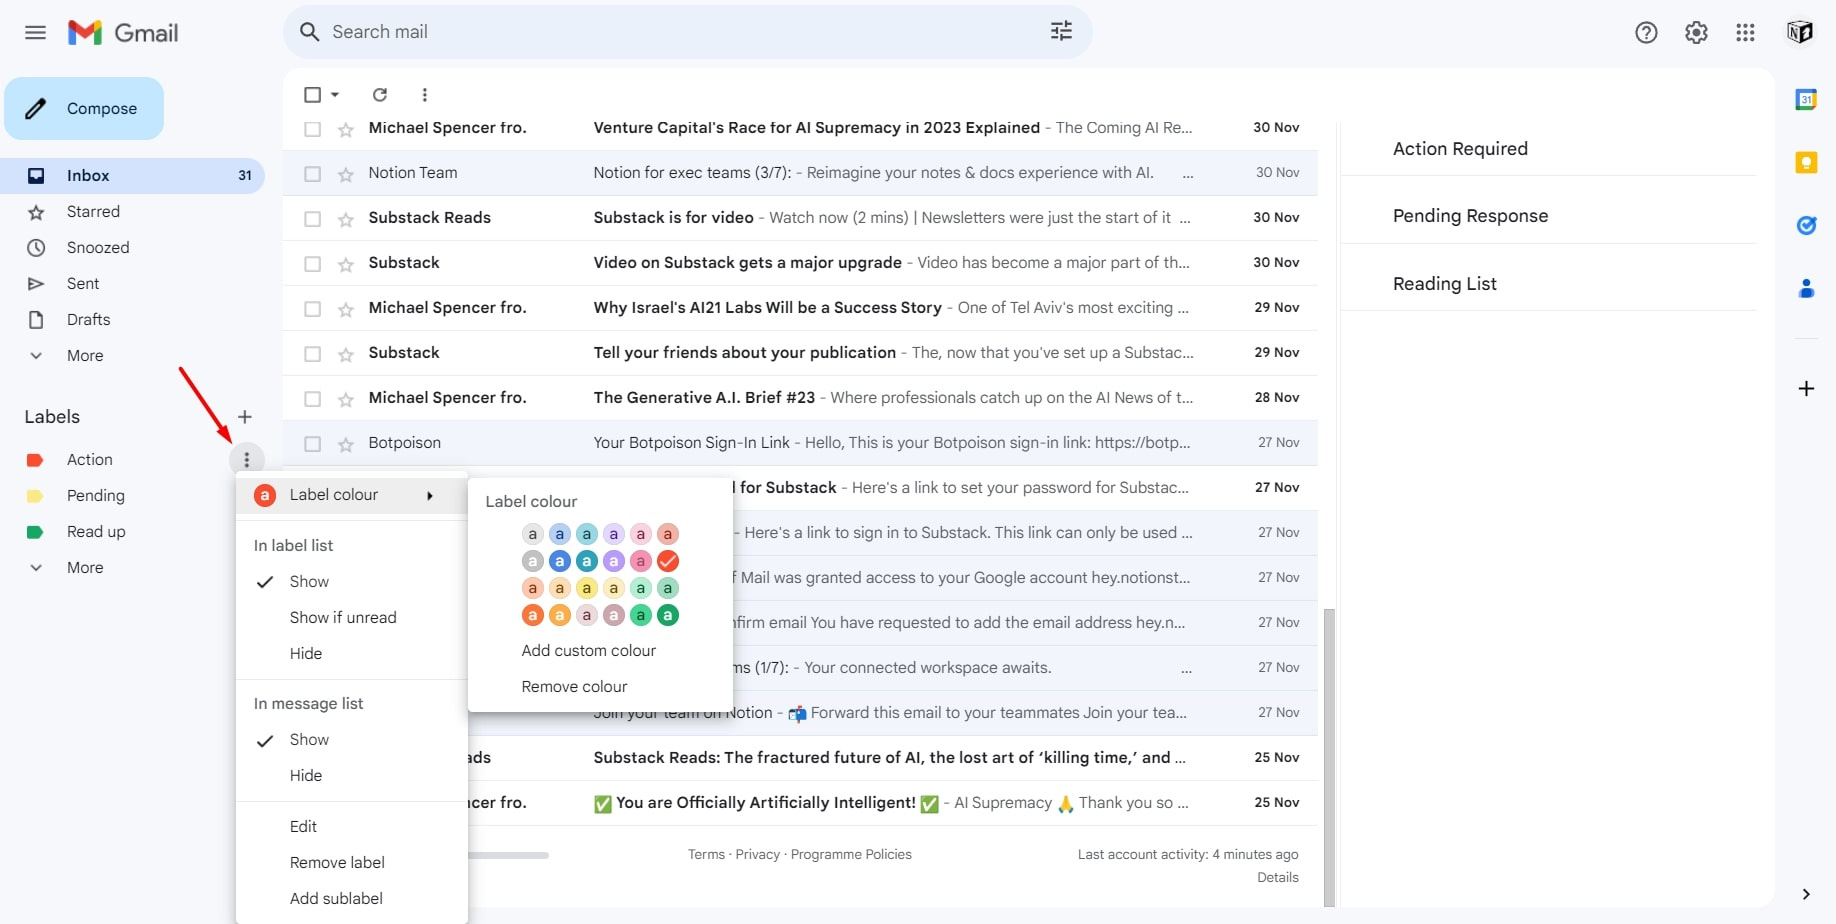Select Add sublabel menu item

336,898
